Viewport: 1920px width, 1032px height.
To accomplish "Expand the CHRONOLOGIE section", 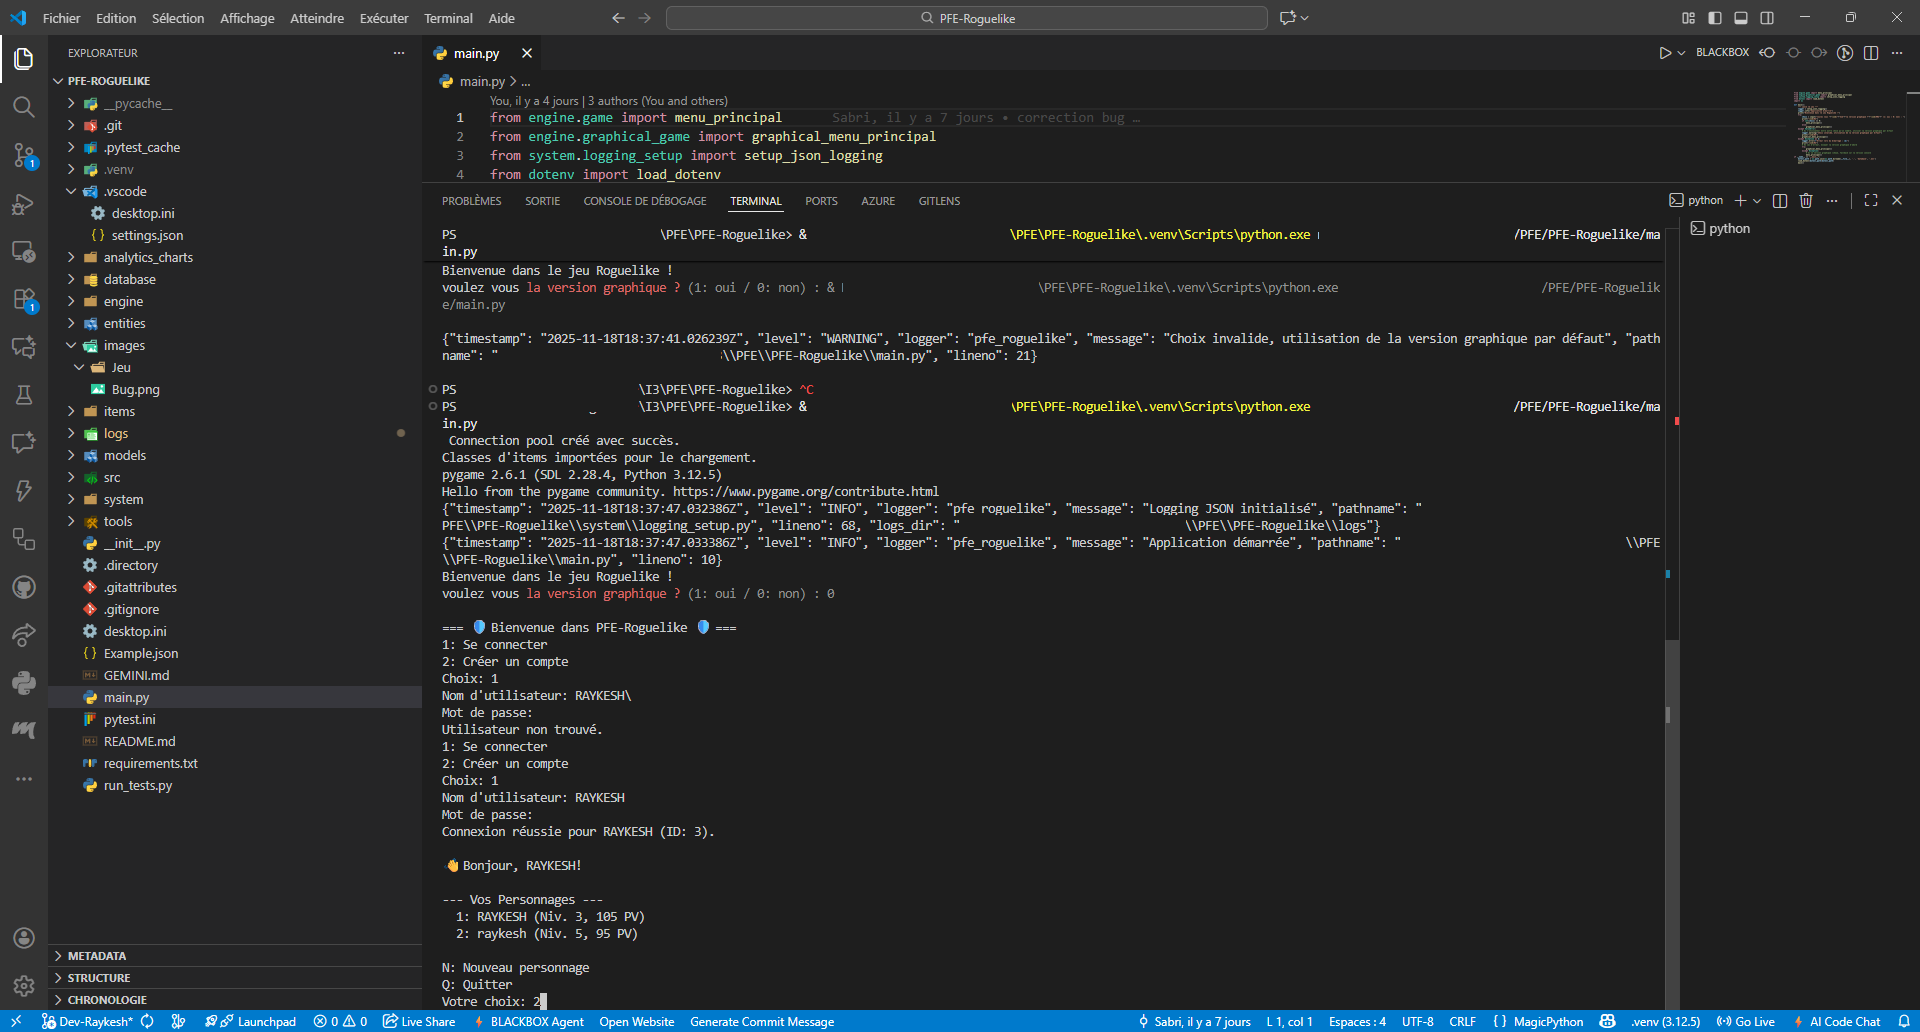I will click(107, 1000).
